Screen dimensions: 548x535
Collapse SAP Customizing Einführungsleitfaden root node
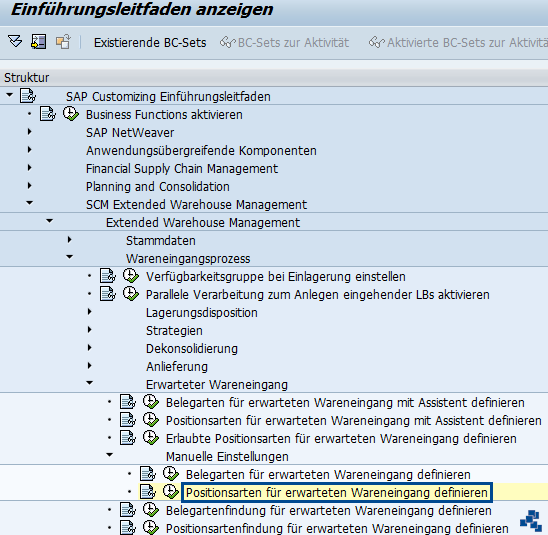point(9,95)
